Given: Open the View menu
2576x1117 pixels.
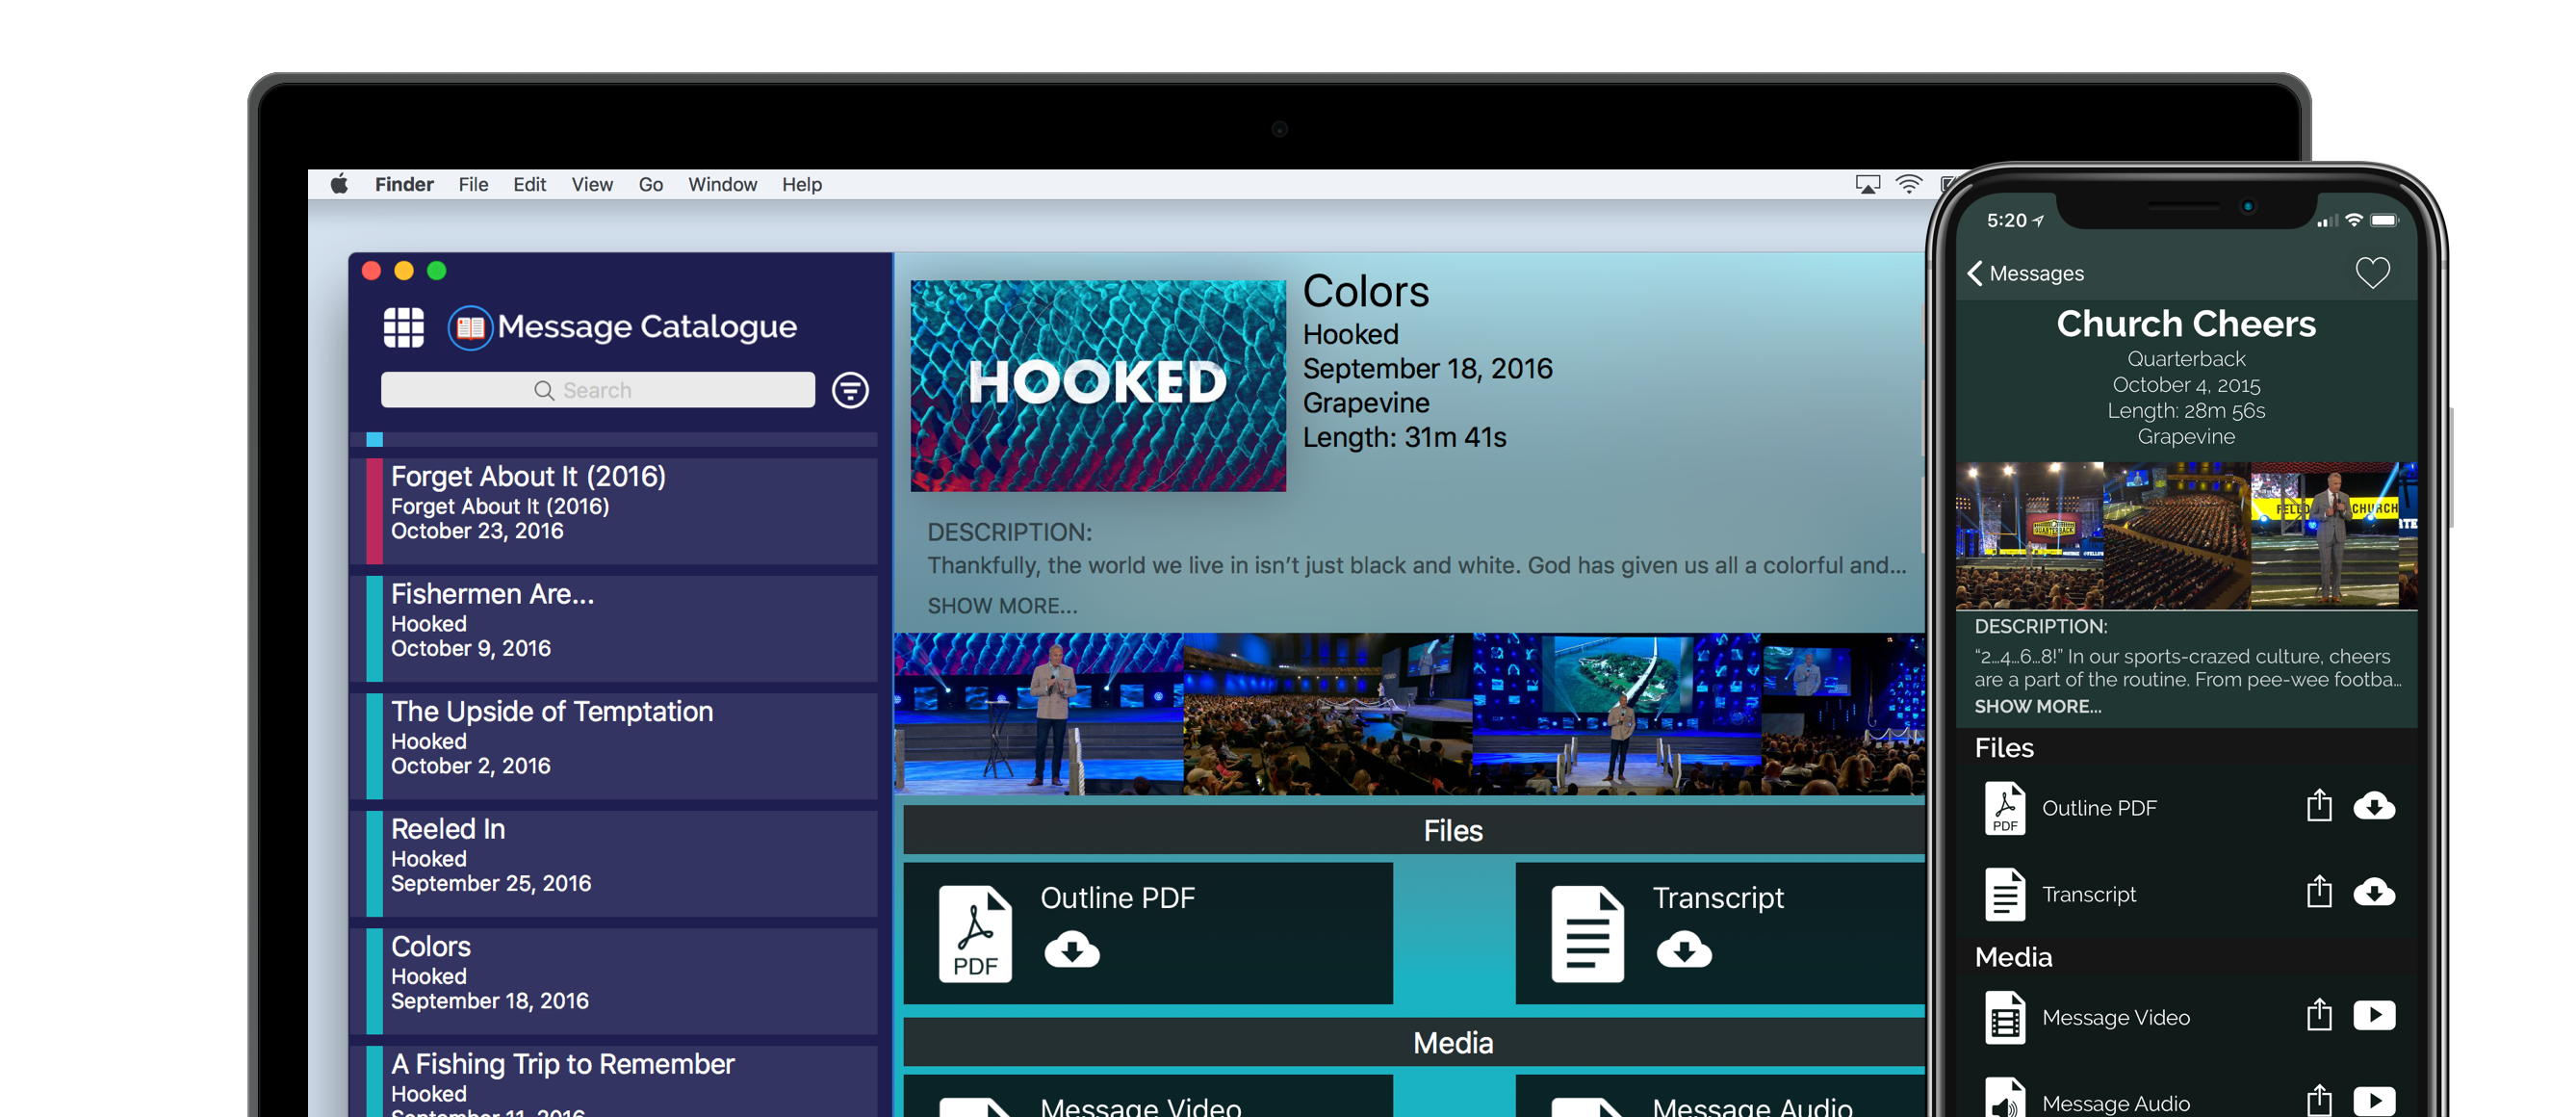Looking at the screenshot, I should tap(592, 184).
